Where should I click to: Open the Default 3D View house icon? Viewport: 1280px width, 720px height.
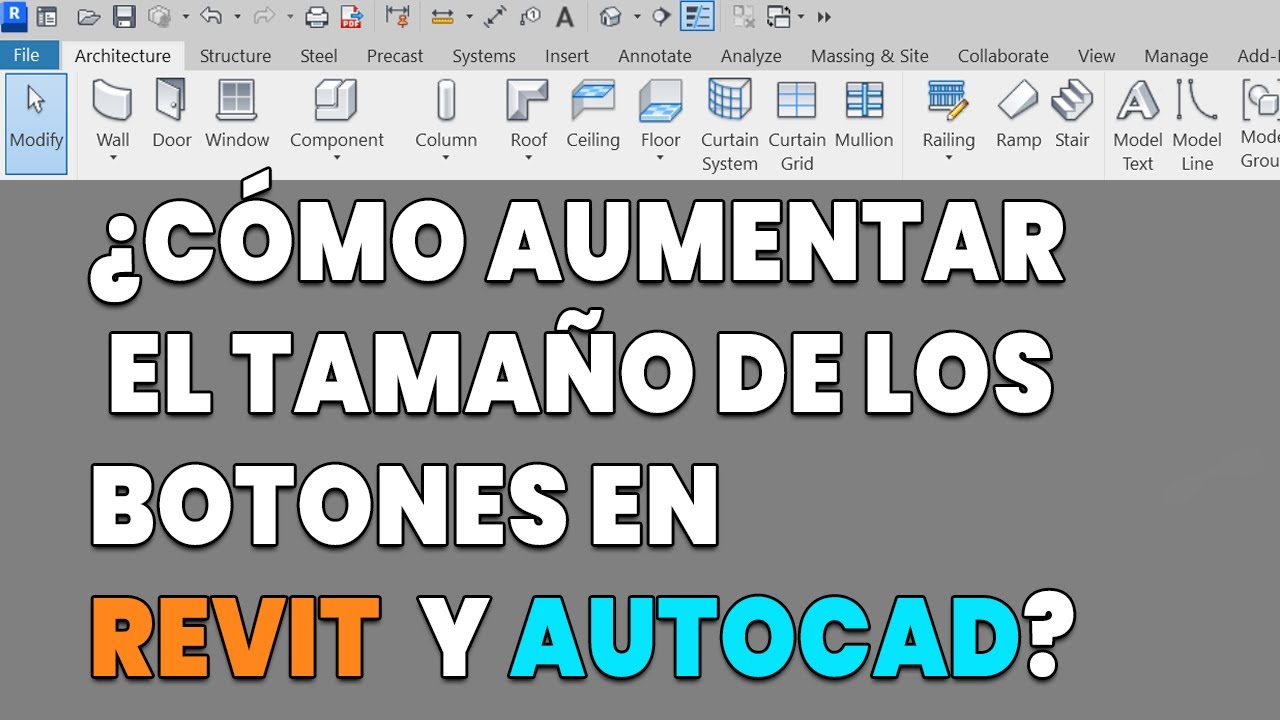coord(610,17)
